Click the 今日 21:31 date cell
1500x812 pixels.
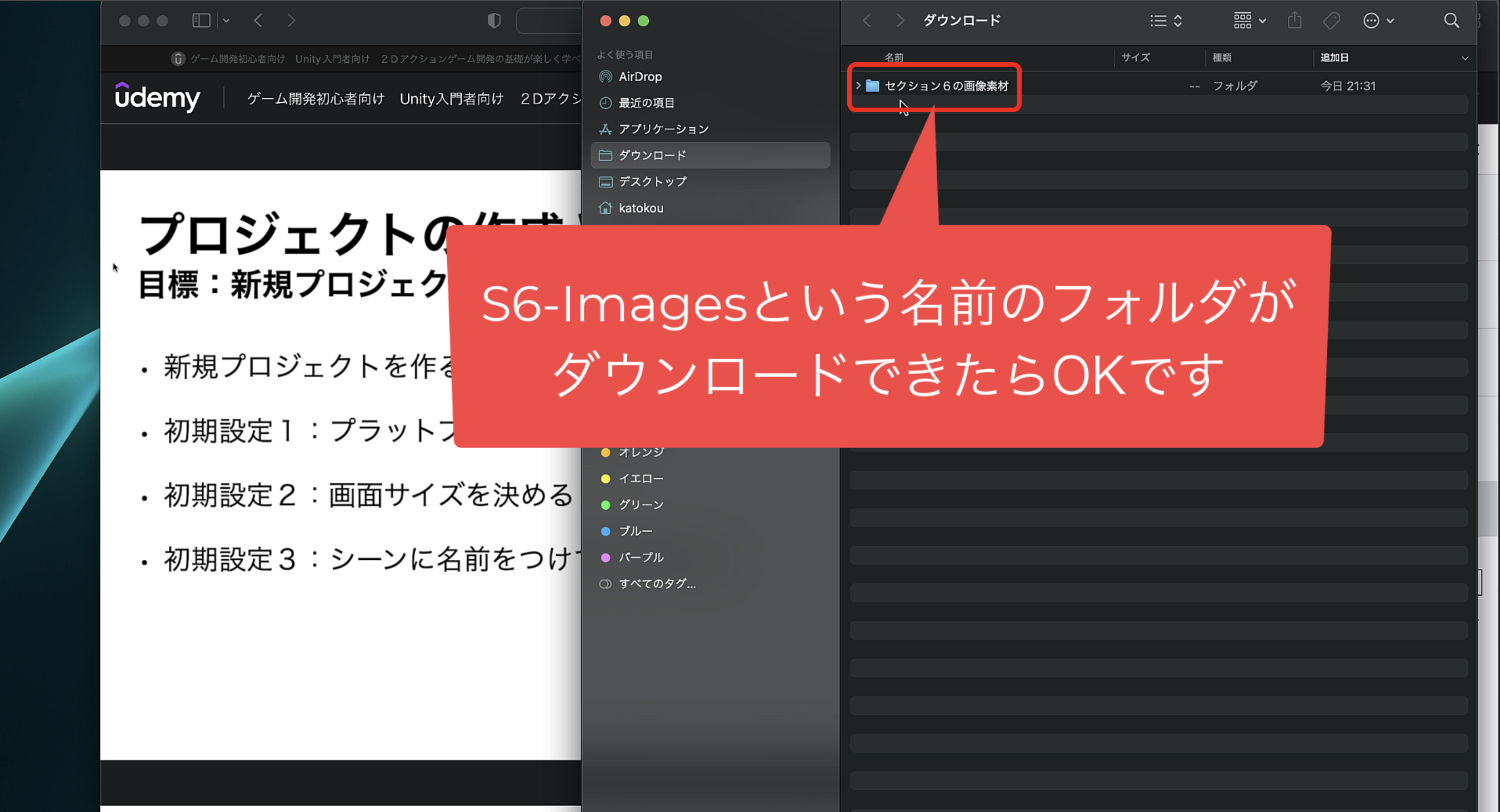coord(1348,86)
